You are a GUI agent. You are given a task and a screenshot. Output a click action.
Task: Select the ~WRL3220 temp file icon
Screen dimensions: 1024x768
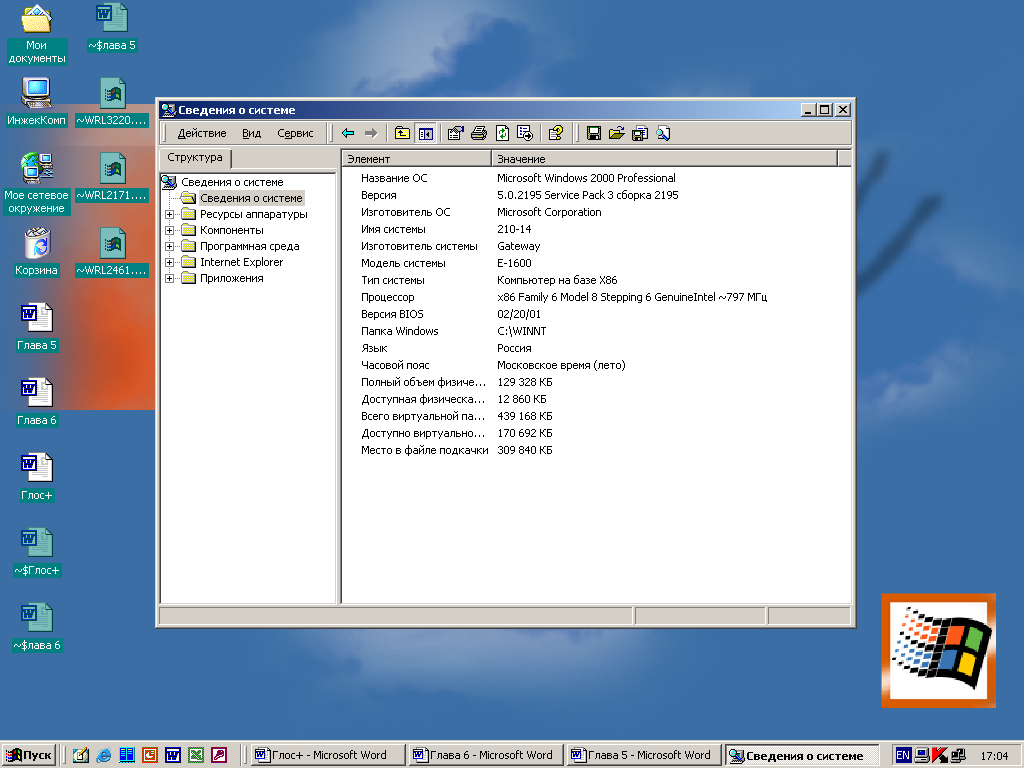[x=112, y=102]
